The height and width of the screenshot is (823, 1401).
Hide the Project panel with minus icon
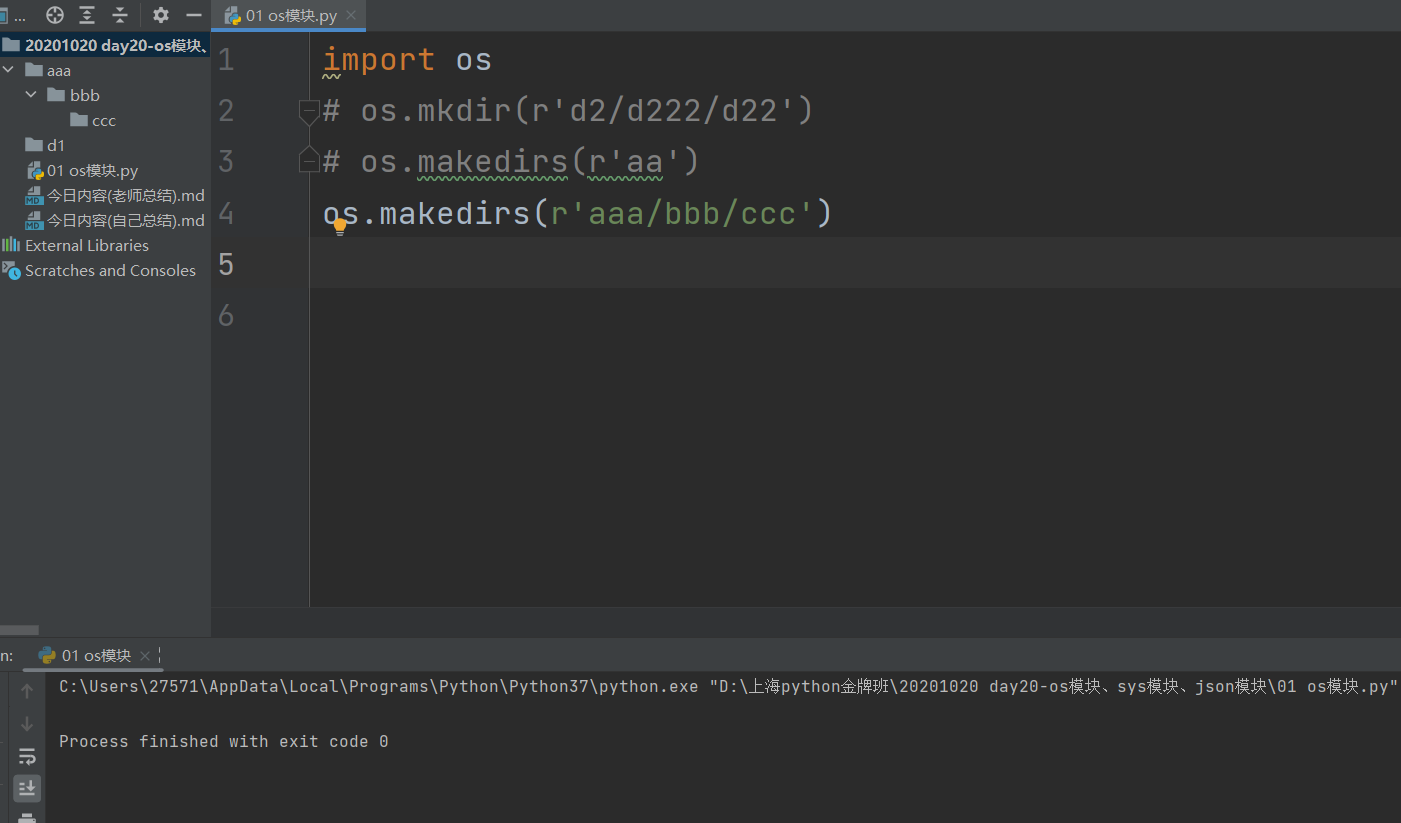point(194,15)
